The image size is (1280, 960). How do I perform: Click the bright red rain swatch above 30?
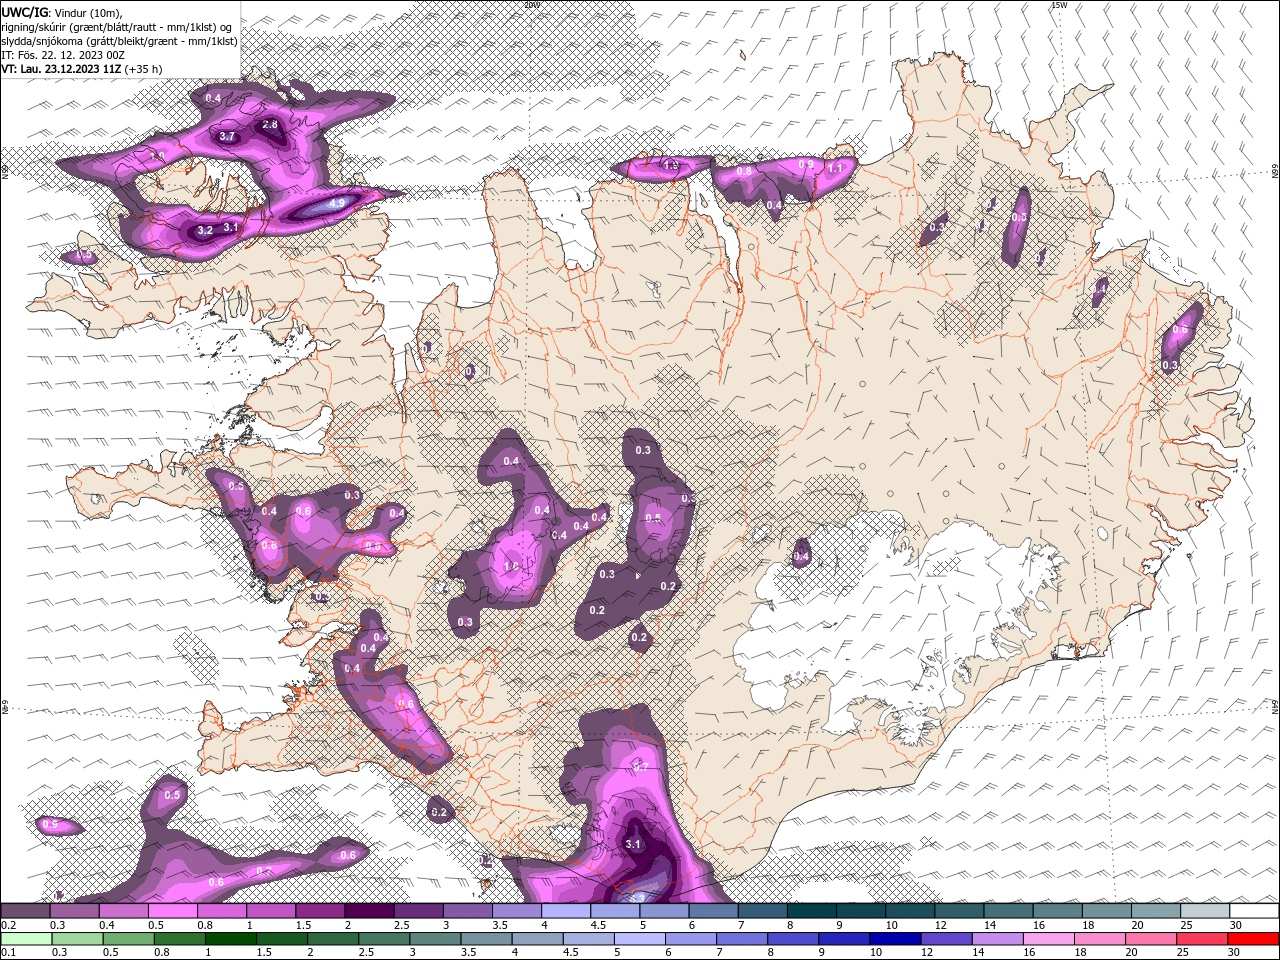[x=1253, y=939]
